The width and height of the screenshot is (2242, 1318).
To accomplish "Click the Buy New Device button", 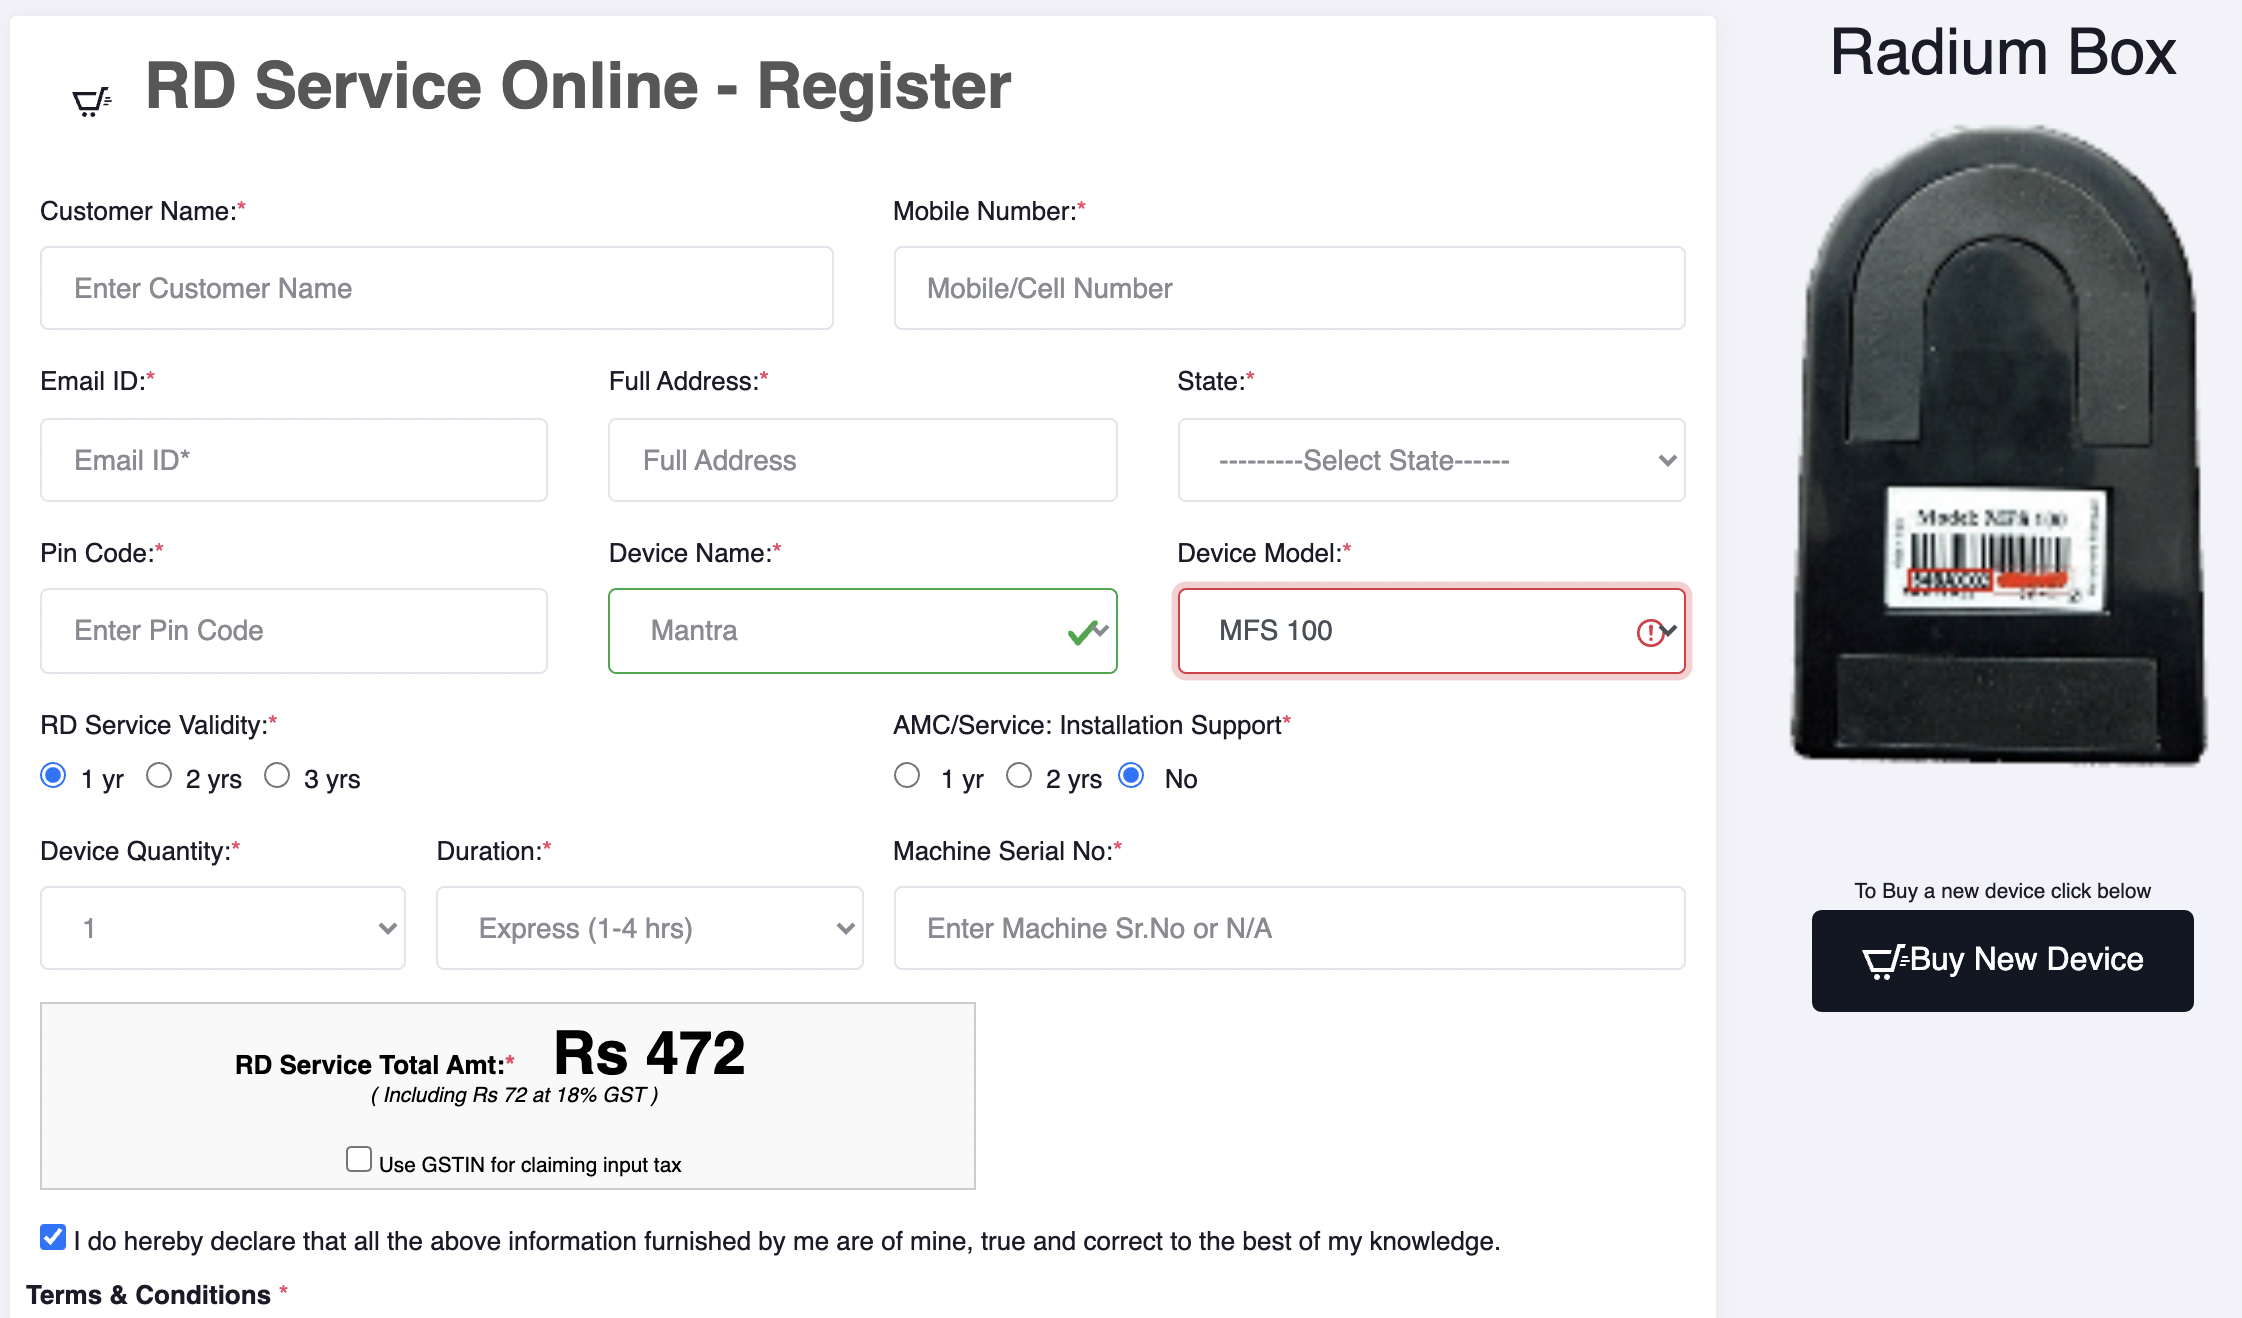I will 2002,961.
